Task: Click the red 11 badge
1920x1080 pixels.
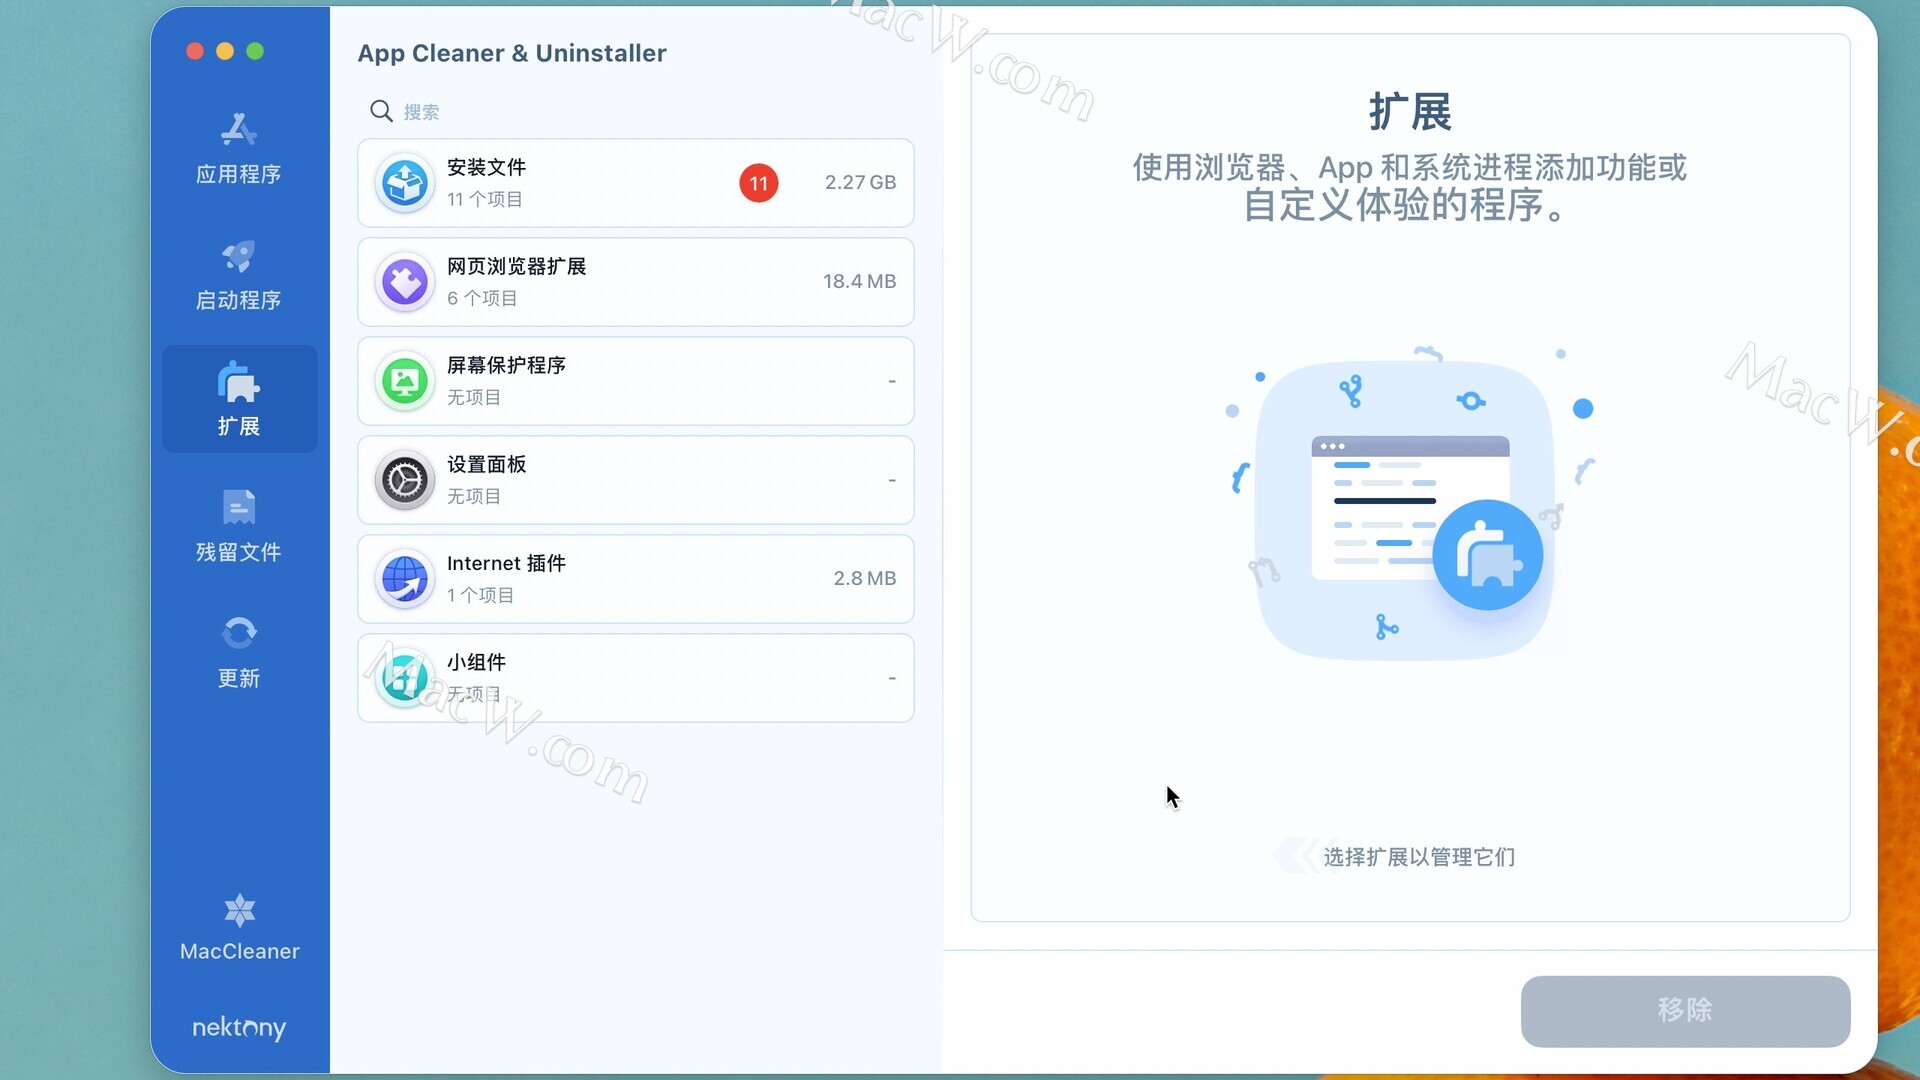Action: [759, 183]
